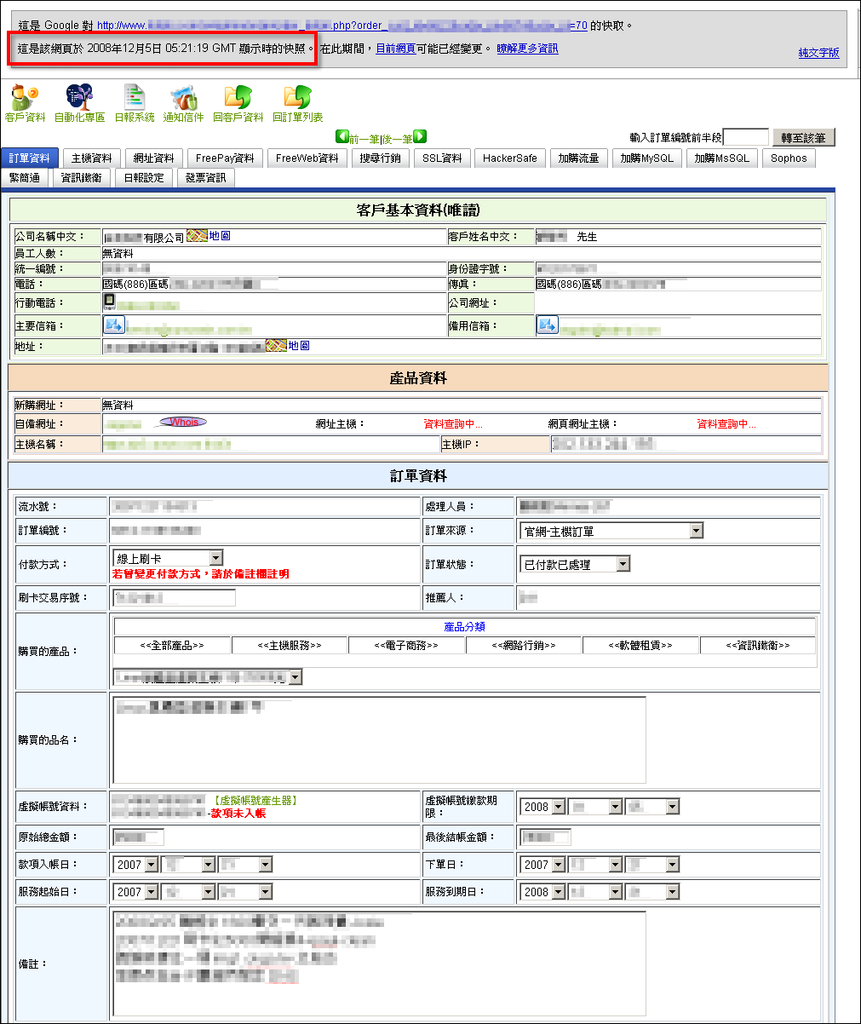Go to the 自動化專區 icon
Viewport: 861px width, 1024px height.
(79, 103)
